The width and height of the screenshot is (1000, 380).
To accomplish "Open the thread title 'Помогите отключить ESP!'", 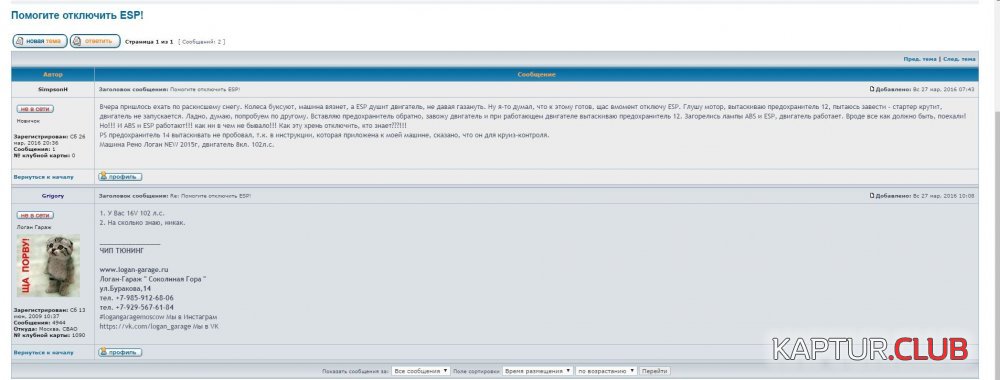I will pyautogui.click(x=77, y=15).
